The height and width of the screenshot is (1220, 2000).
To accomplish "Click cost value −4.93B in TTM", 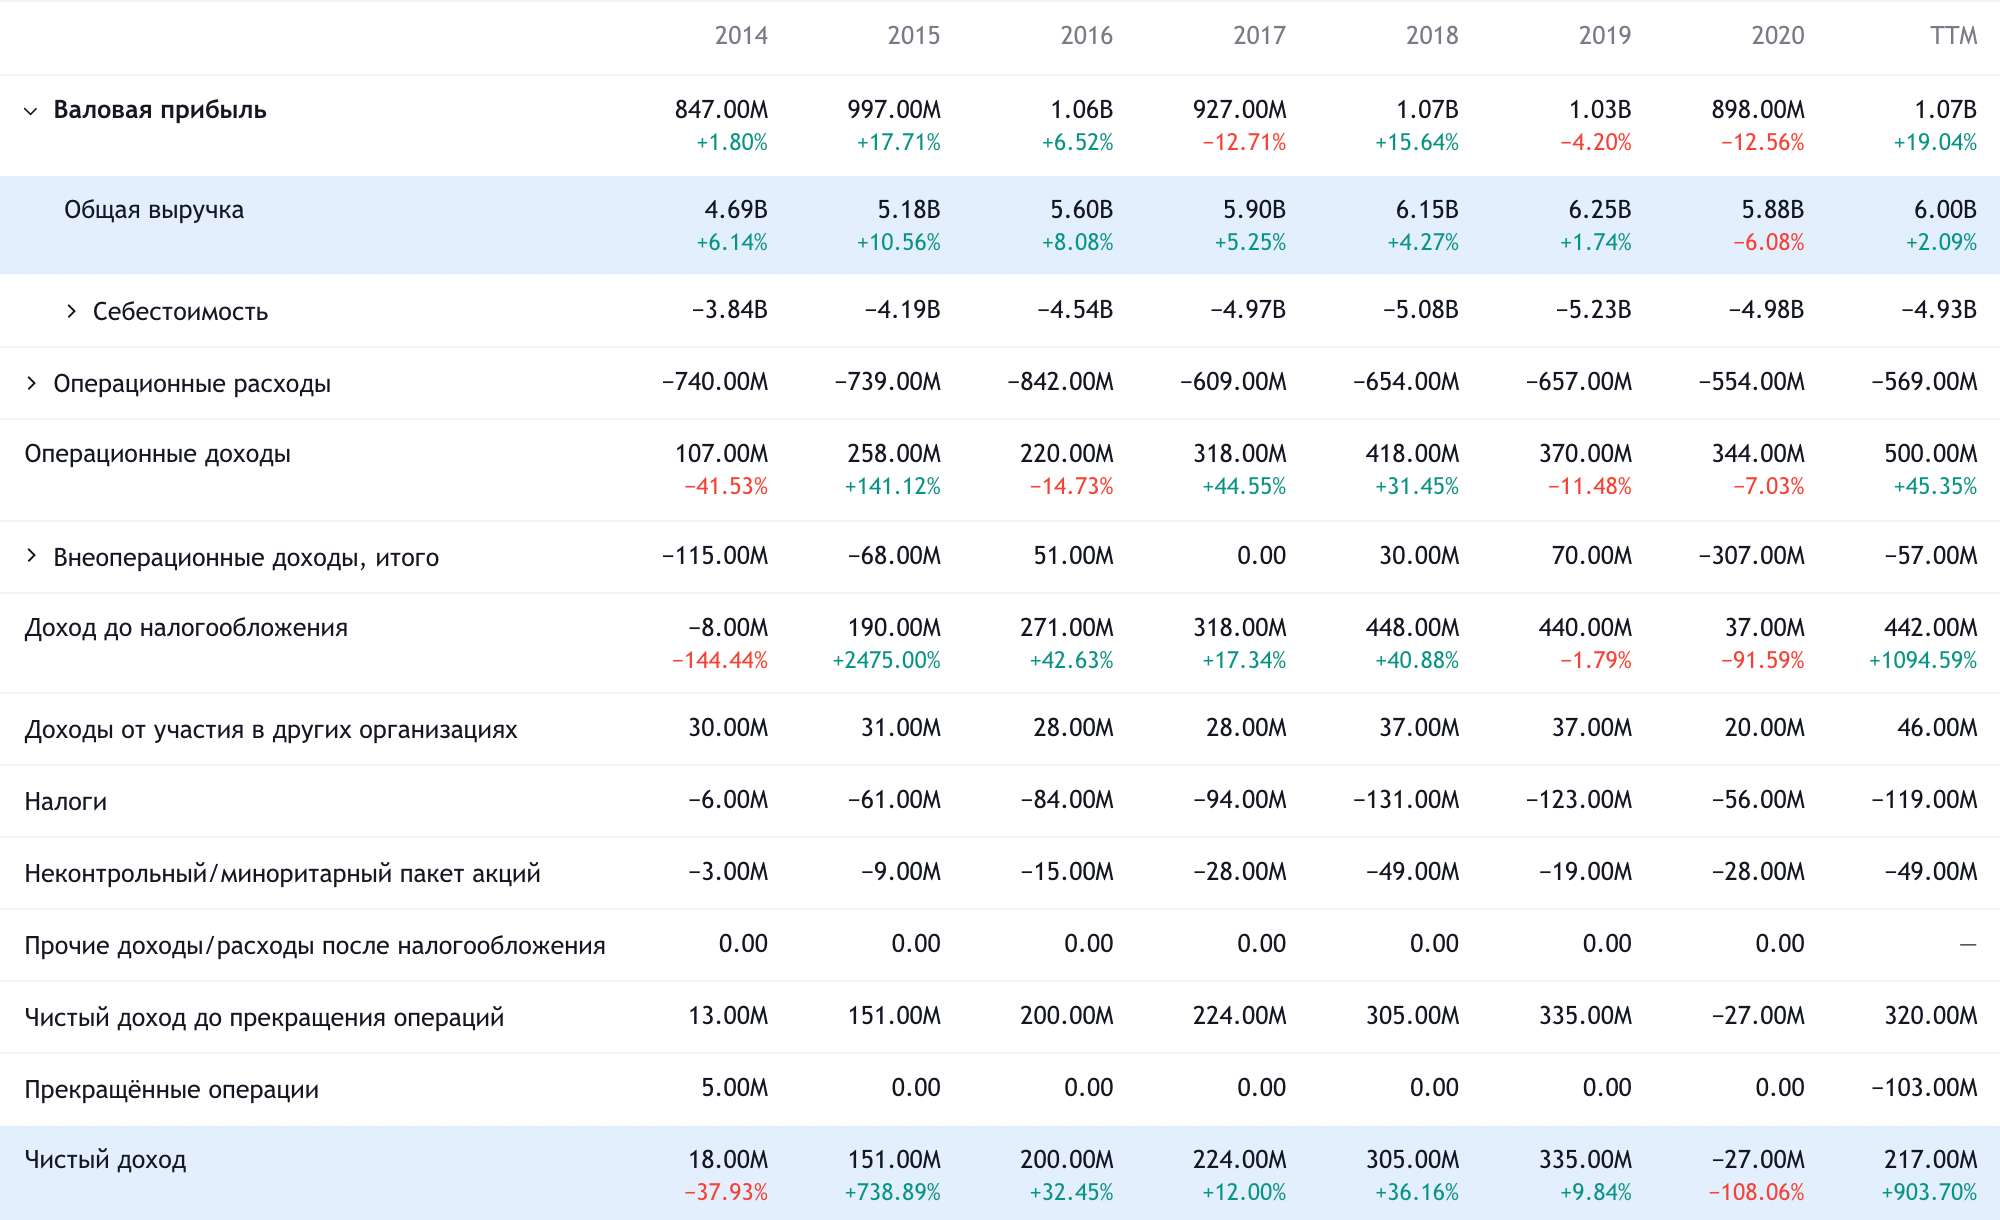I will click(x=1939, y=310).
